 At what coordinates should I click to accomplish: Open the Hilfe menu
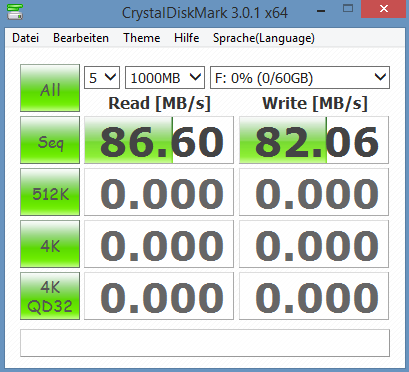pos(187,38)
